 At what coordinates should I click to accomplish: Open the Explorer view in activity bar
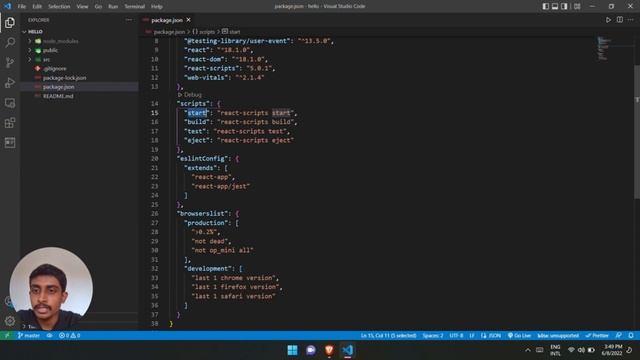pos(10,22)
